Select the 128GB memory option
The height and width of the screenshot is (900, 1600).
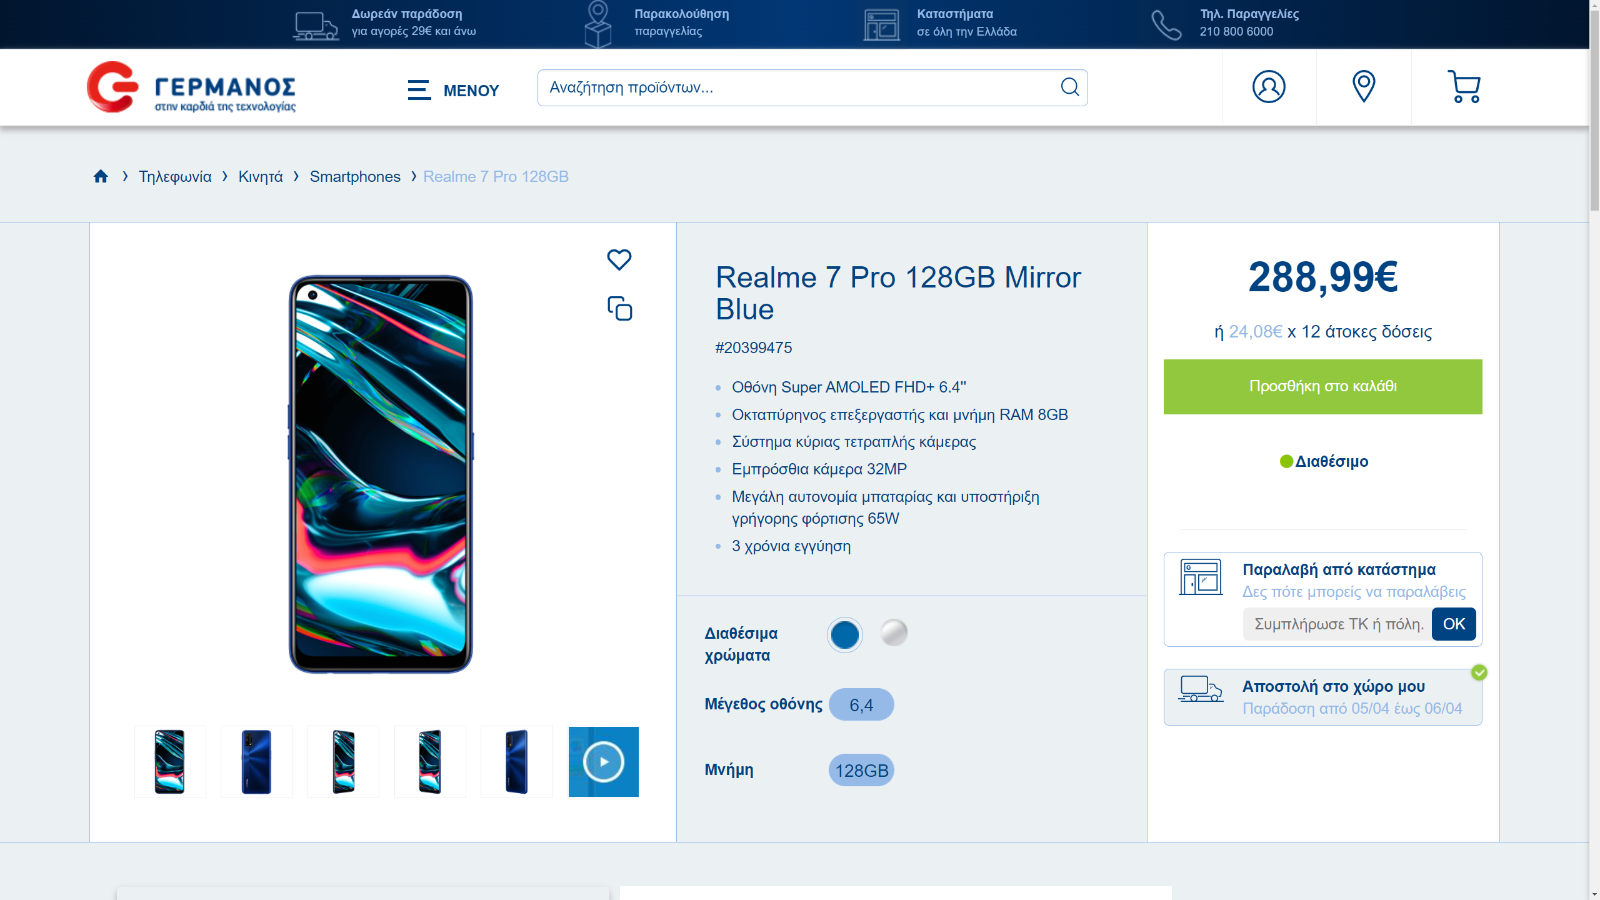click(x=861, y=771)
